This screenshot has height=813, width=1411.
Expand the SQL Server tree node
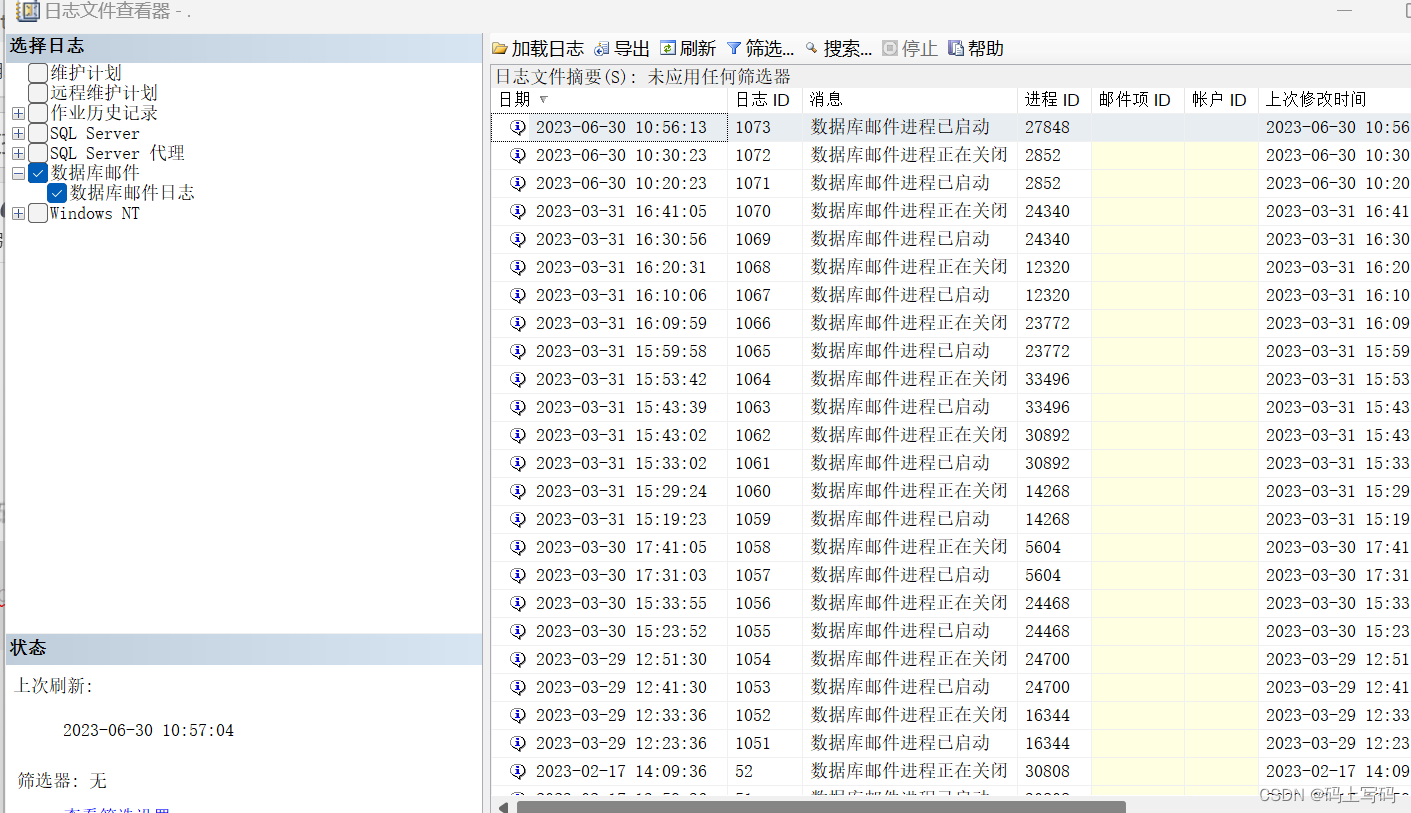(x=18, y=134)
